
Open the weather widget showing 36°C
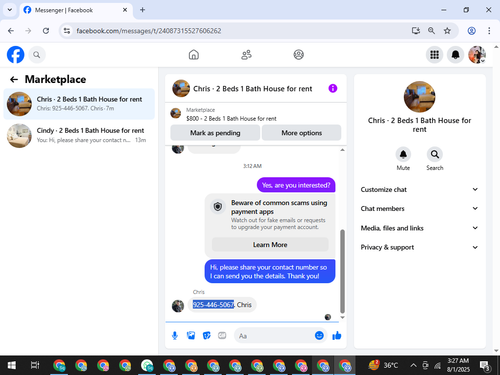[383, 365]
